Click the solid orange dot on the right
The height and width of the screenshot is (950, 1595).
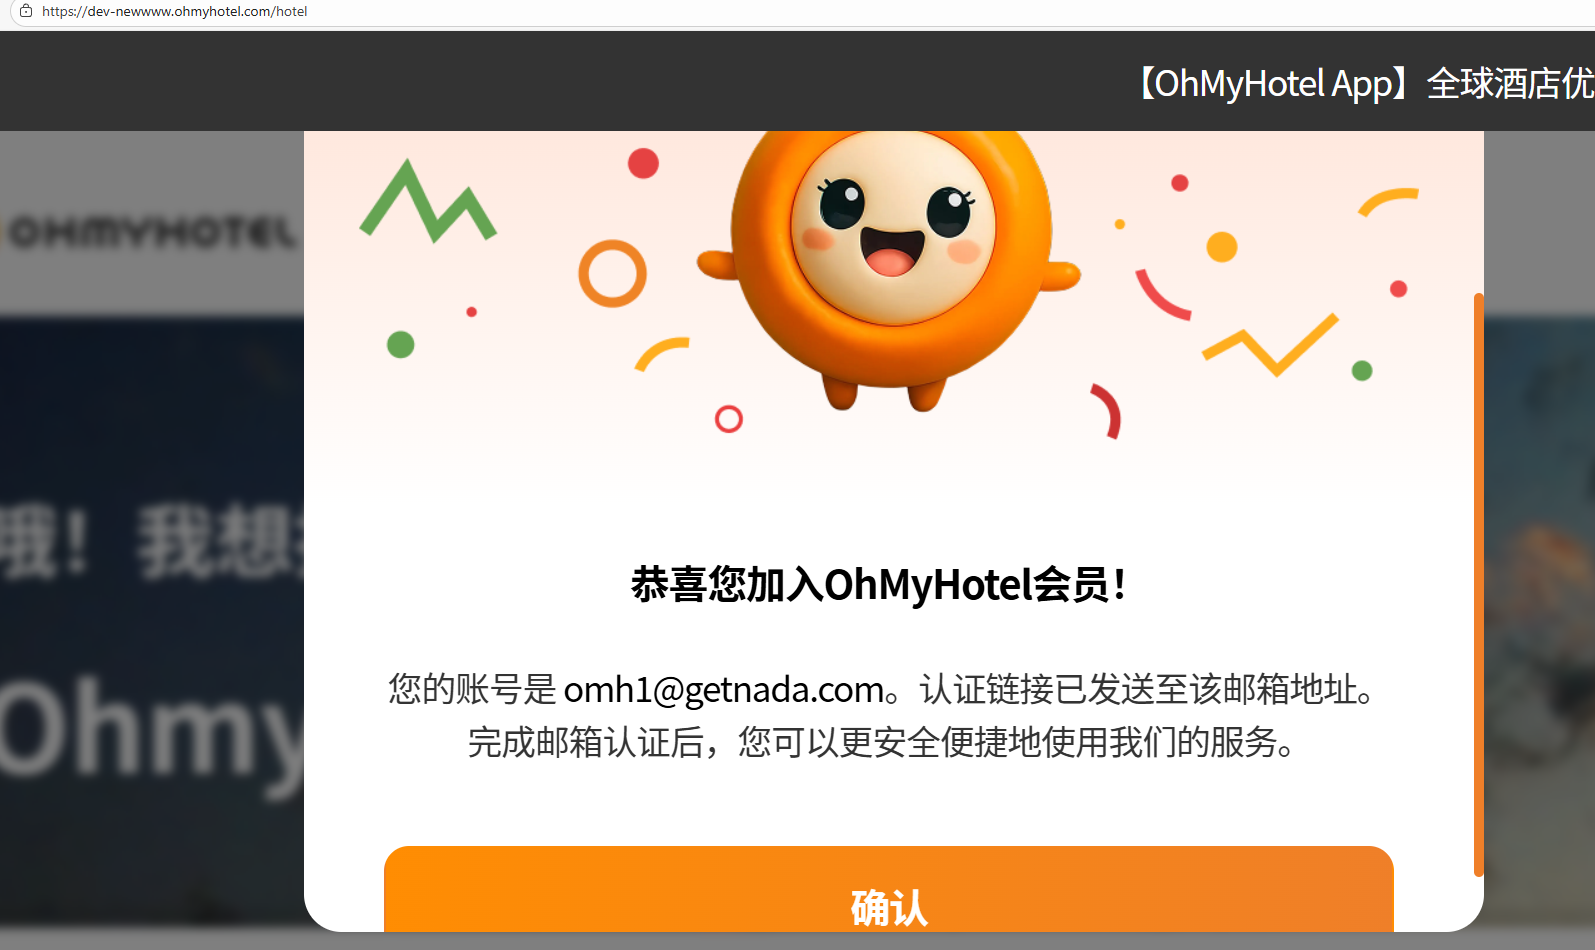pyautogui.click(x=1222, y=247)
